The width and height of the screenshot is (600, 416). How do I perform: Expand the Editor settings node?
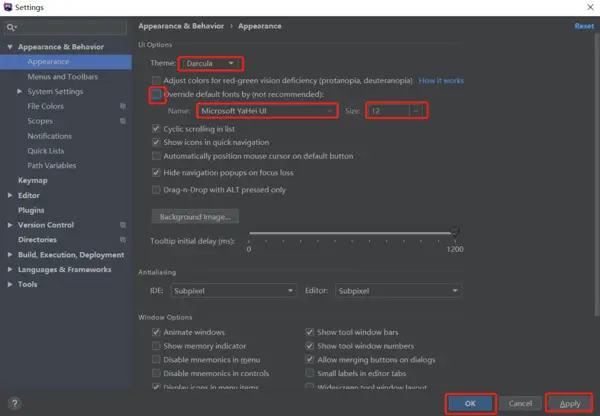pos(10,195)
